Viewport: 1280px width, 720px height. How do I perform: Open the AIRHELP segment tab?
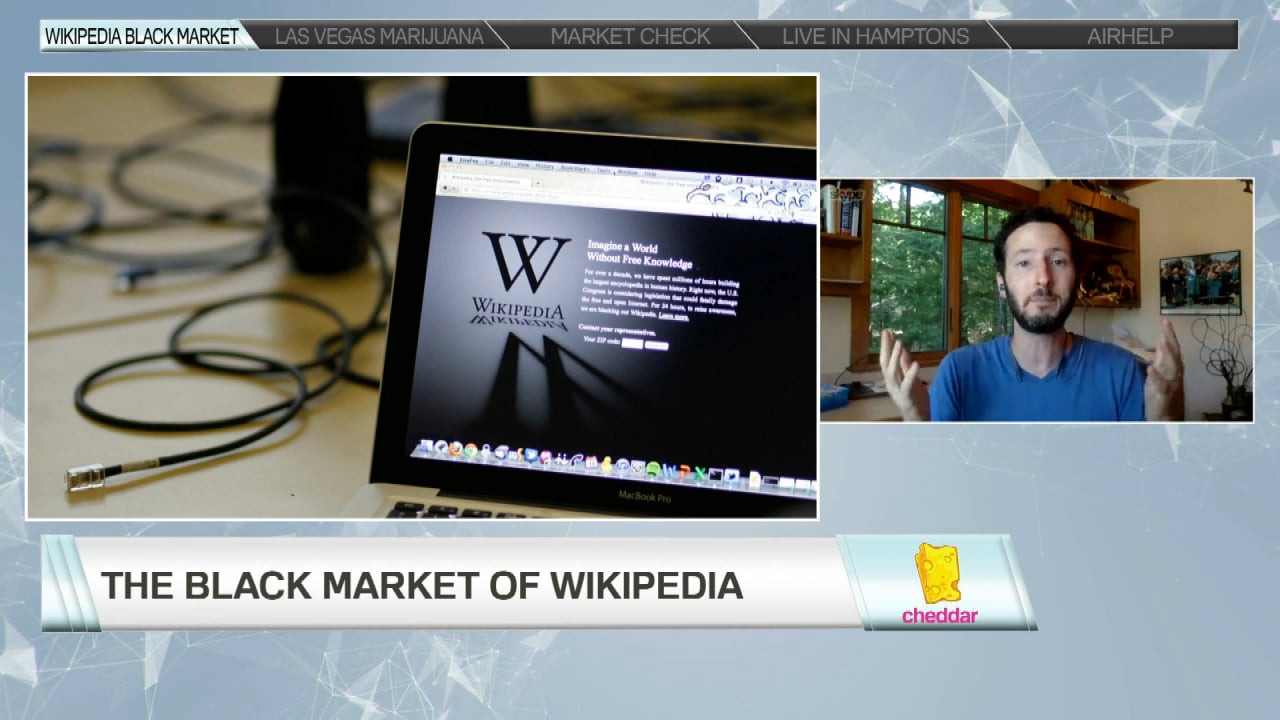pos(1130,36)
